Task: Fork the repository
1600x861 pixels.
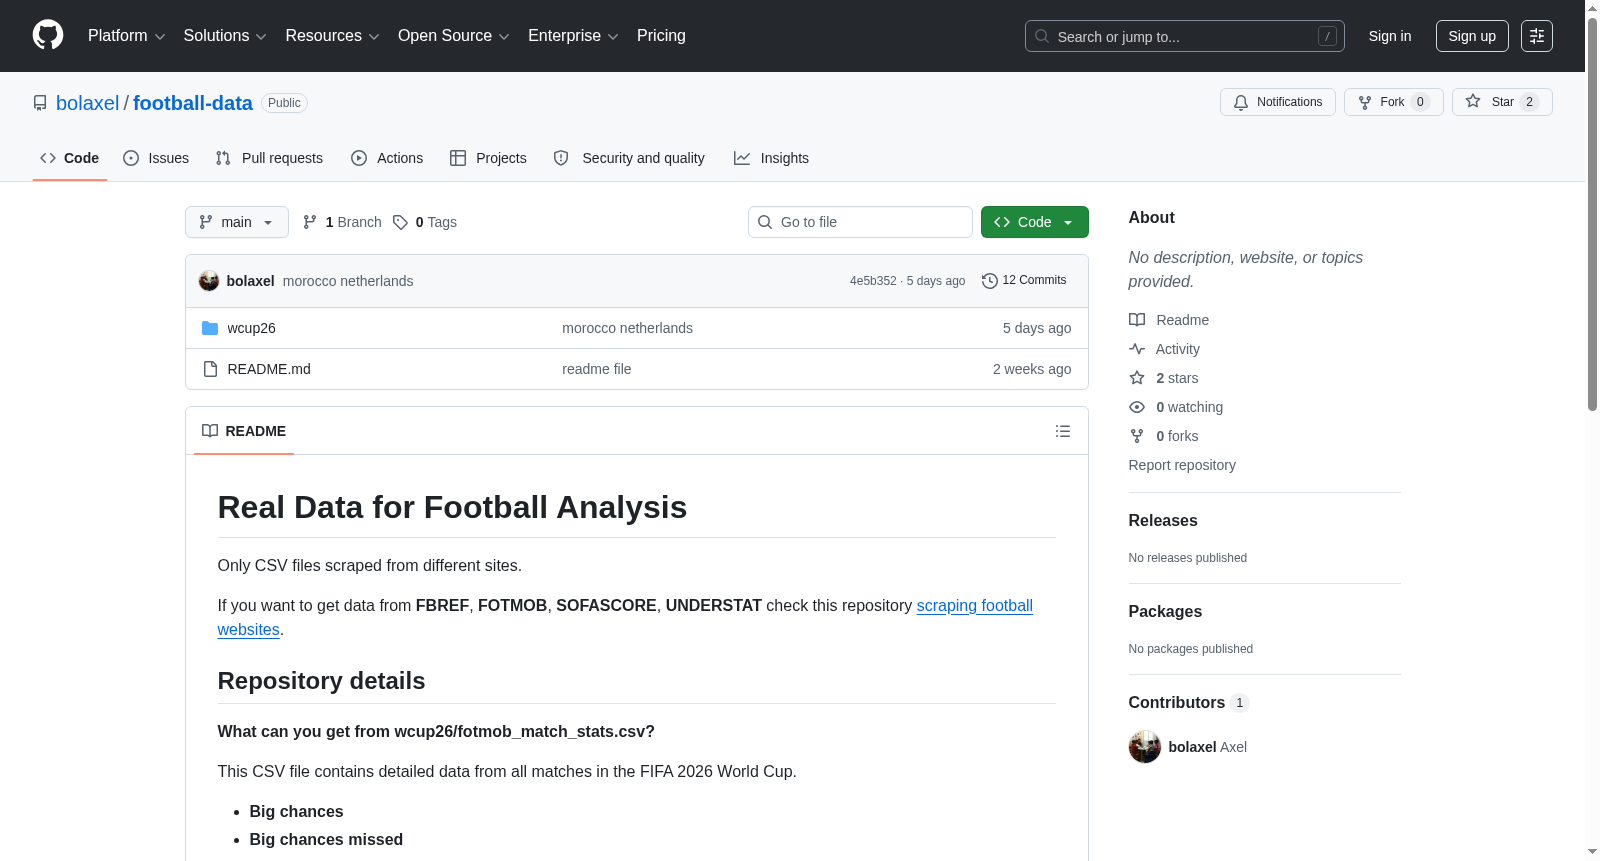Action: [x=1393, y=102]
